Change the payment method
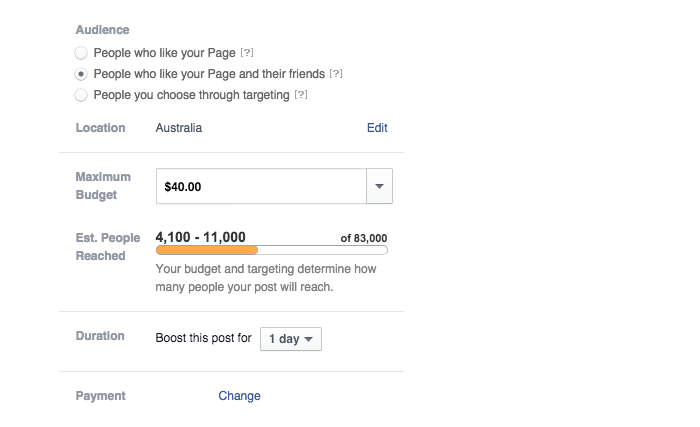 click(x=239, y=396)
